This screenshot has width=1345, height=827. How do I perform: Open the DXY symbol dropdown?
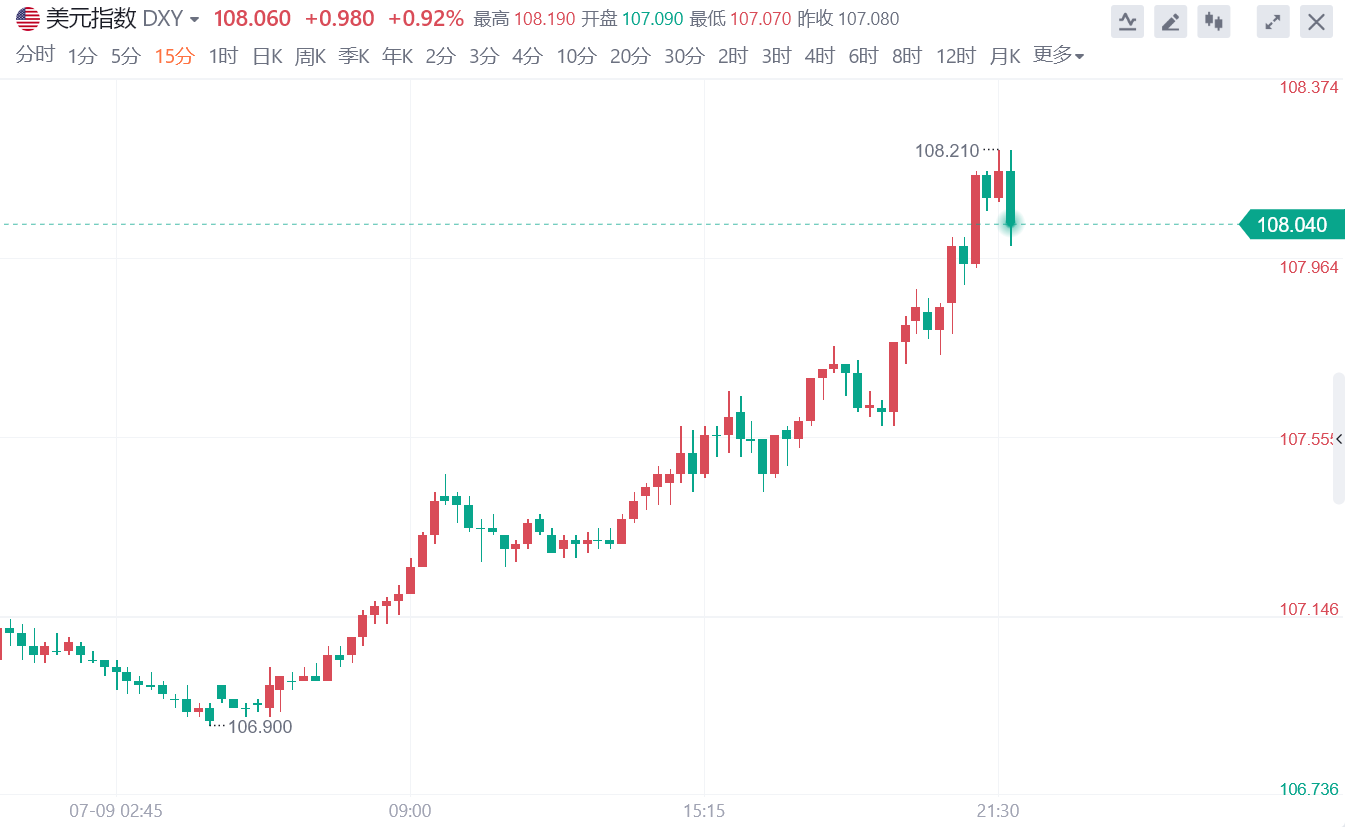point(194,20)
